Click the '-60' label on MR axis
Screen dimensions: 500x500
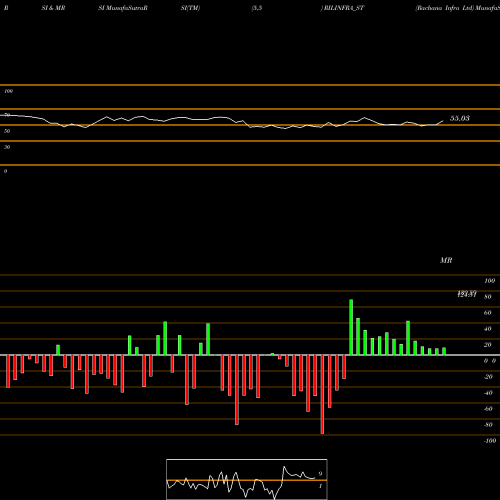pyautogui.click(x=488, y=409)
